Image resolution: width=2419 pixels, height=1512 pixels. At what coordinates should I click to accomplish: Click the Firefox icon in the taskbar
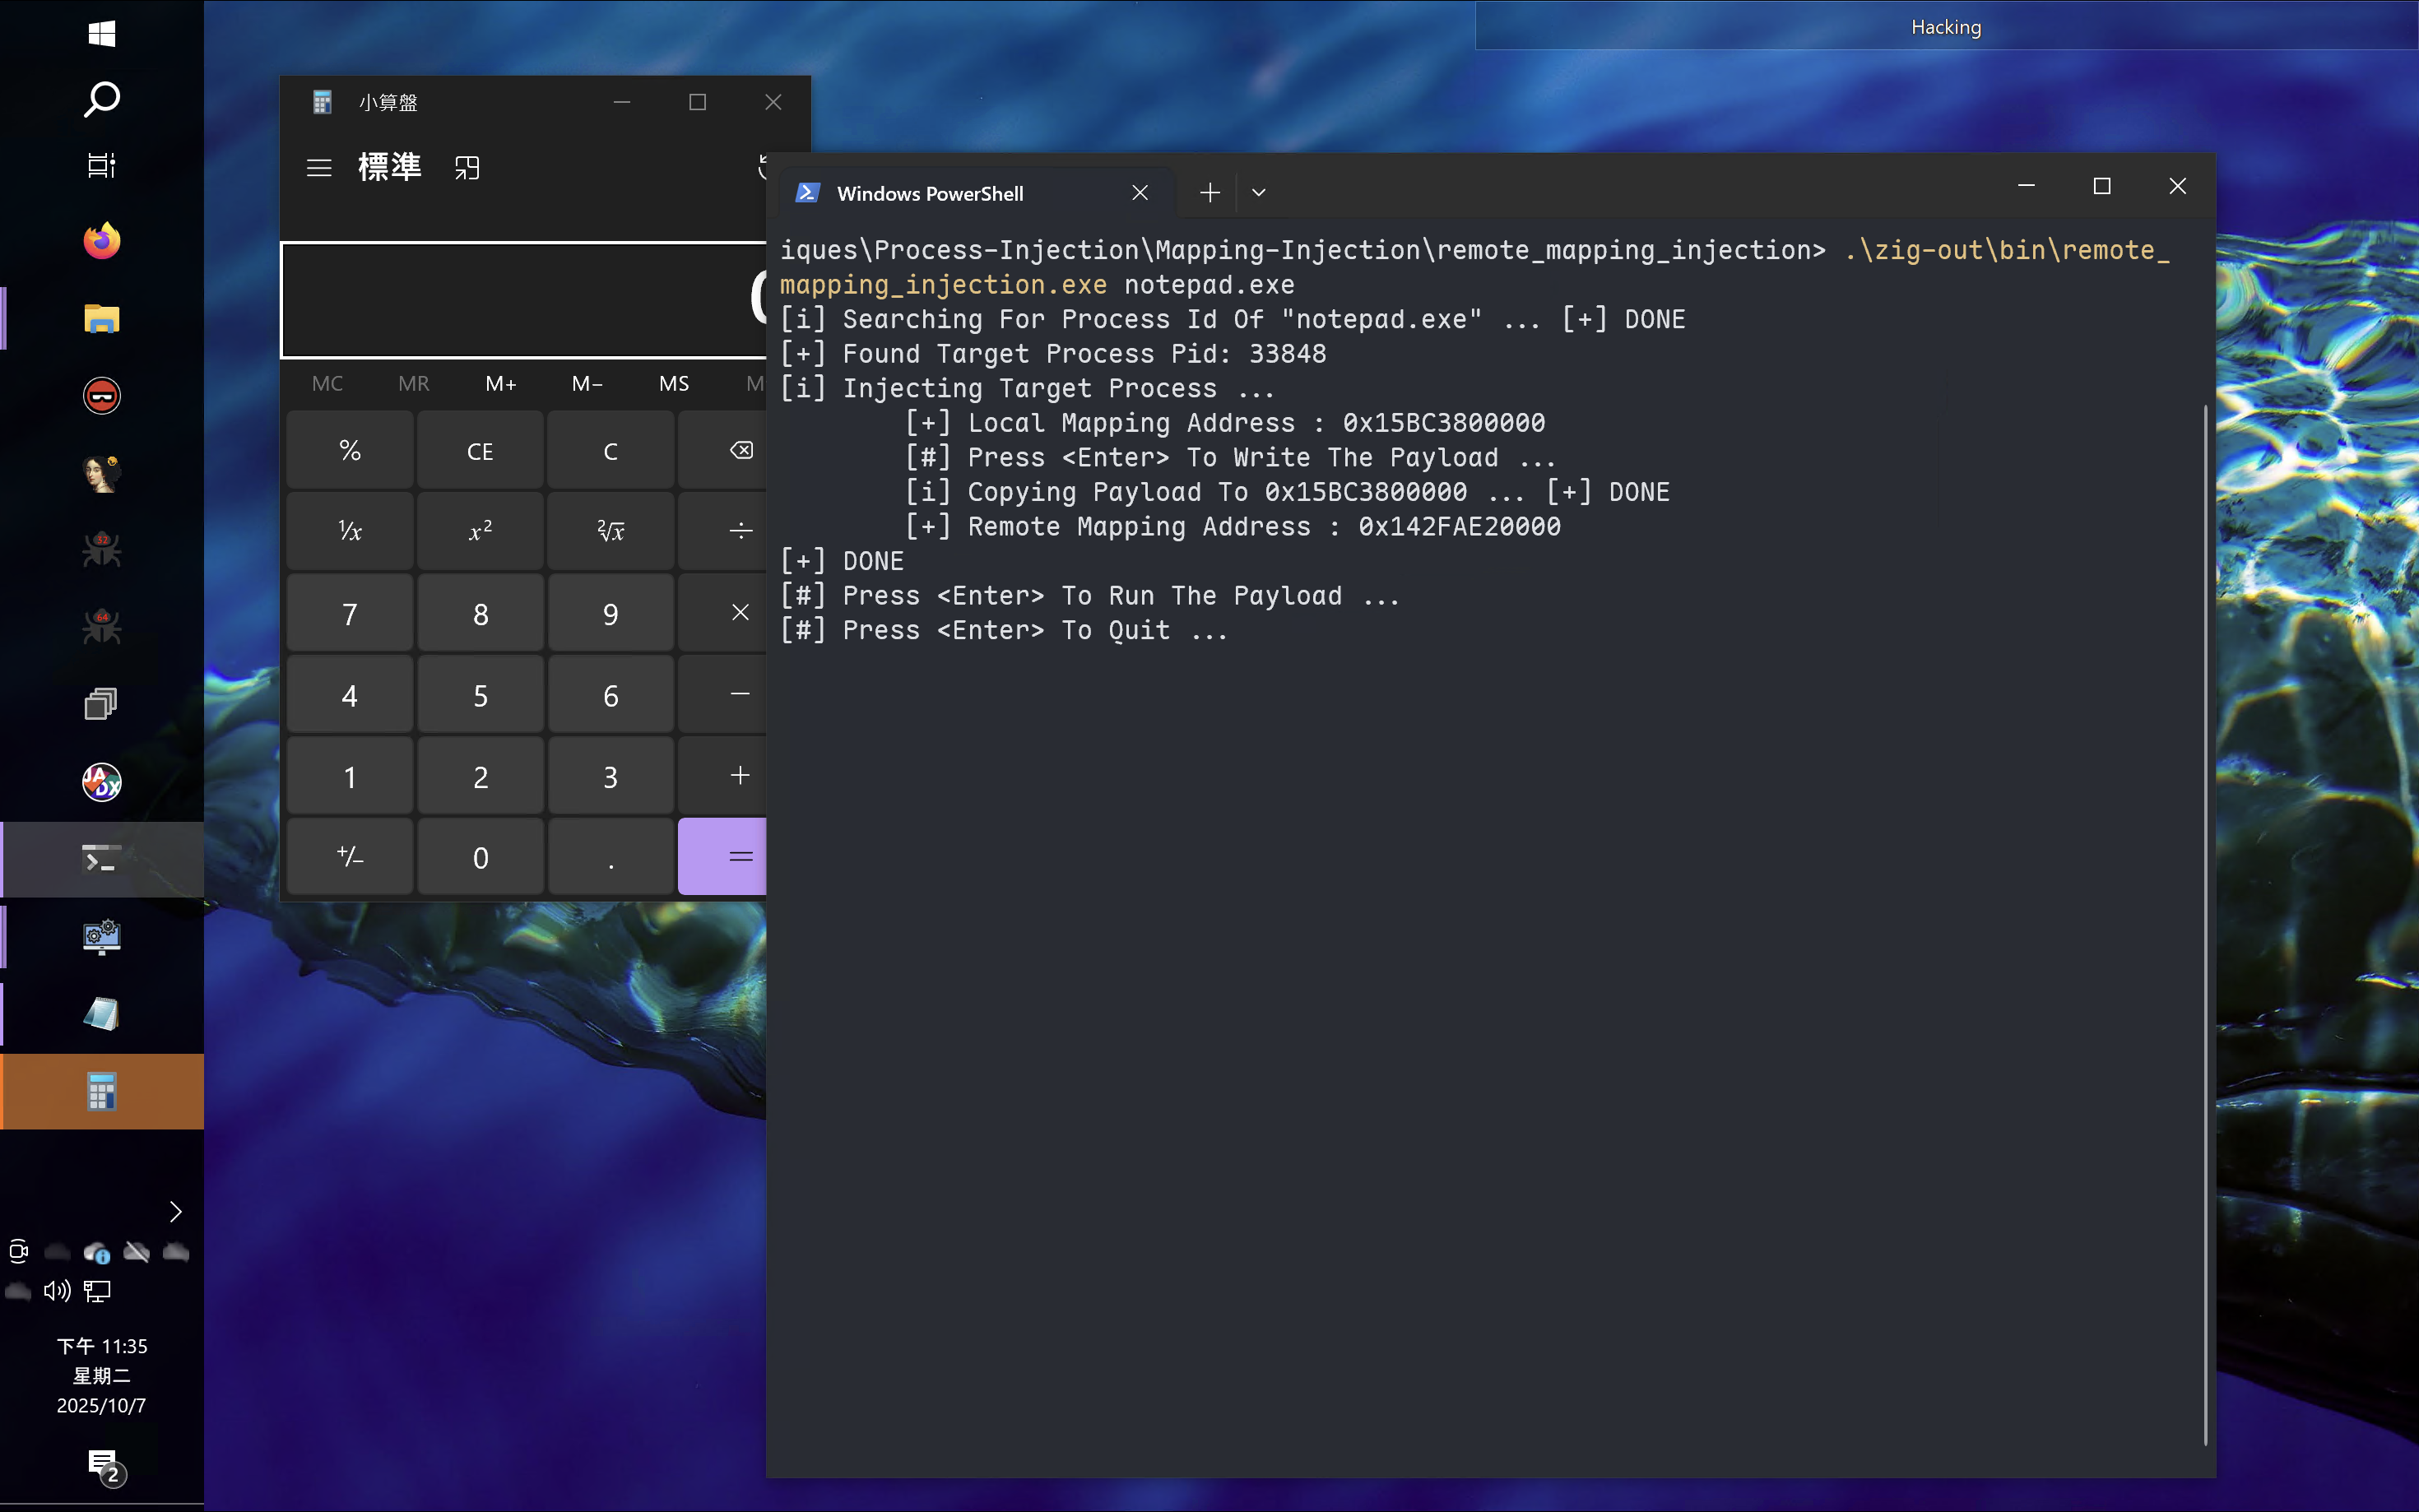pyautogui.click(x=101, y=241)
